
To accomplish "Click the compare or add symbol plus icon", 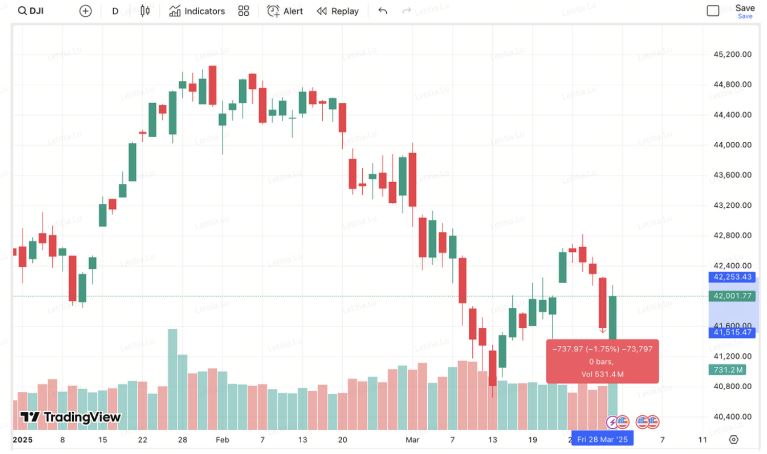I will coord(85,11).
